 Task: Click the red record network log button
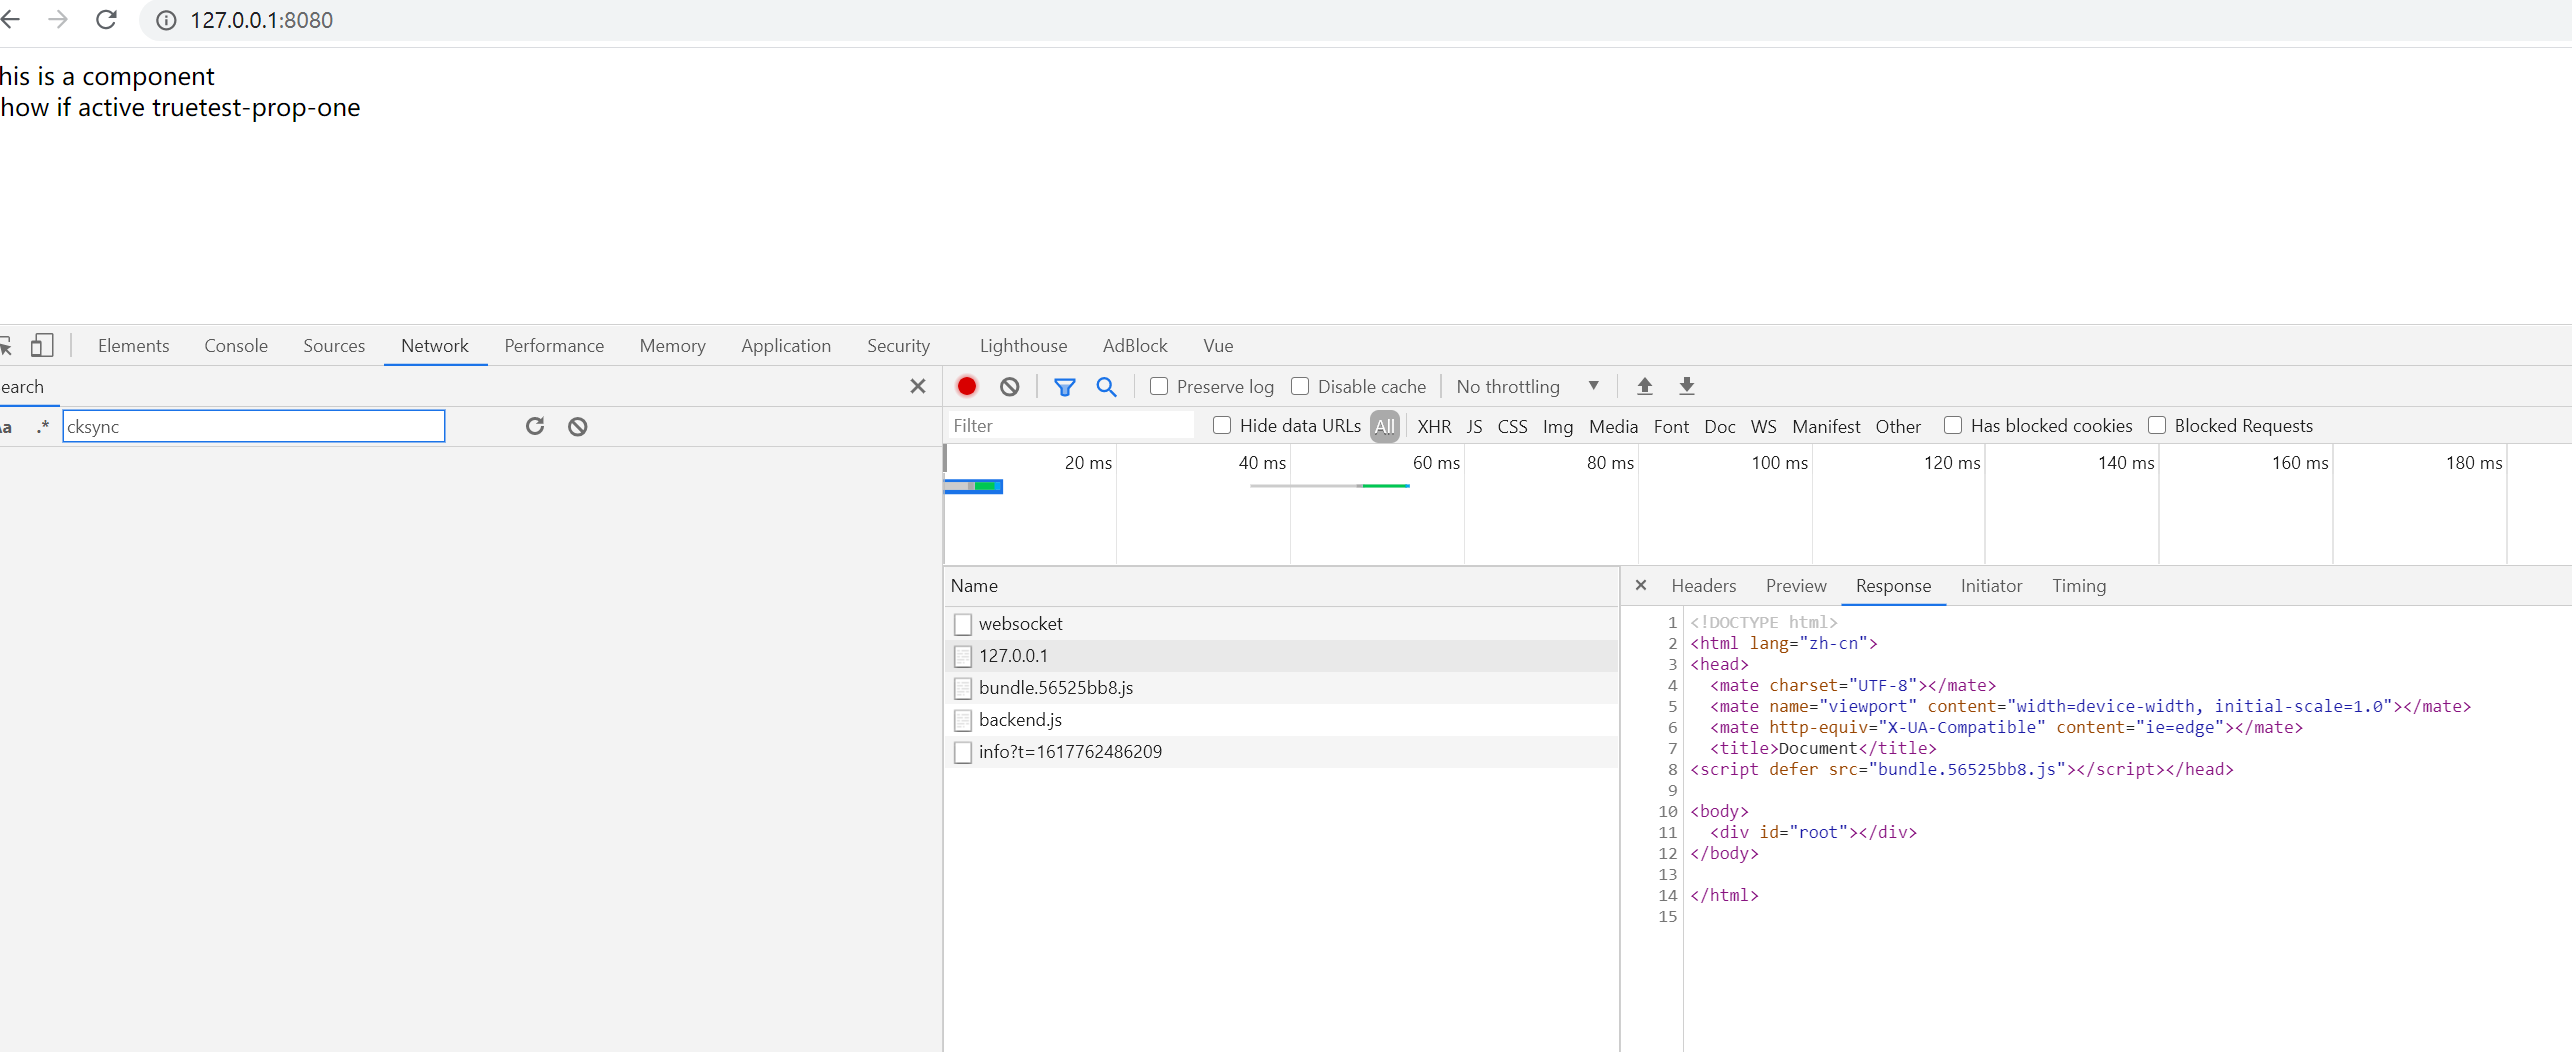click(966, 386)
